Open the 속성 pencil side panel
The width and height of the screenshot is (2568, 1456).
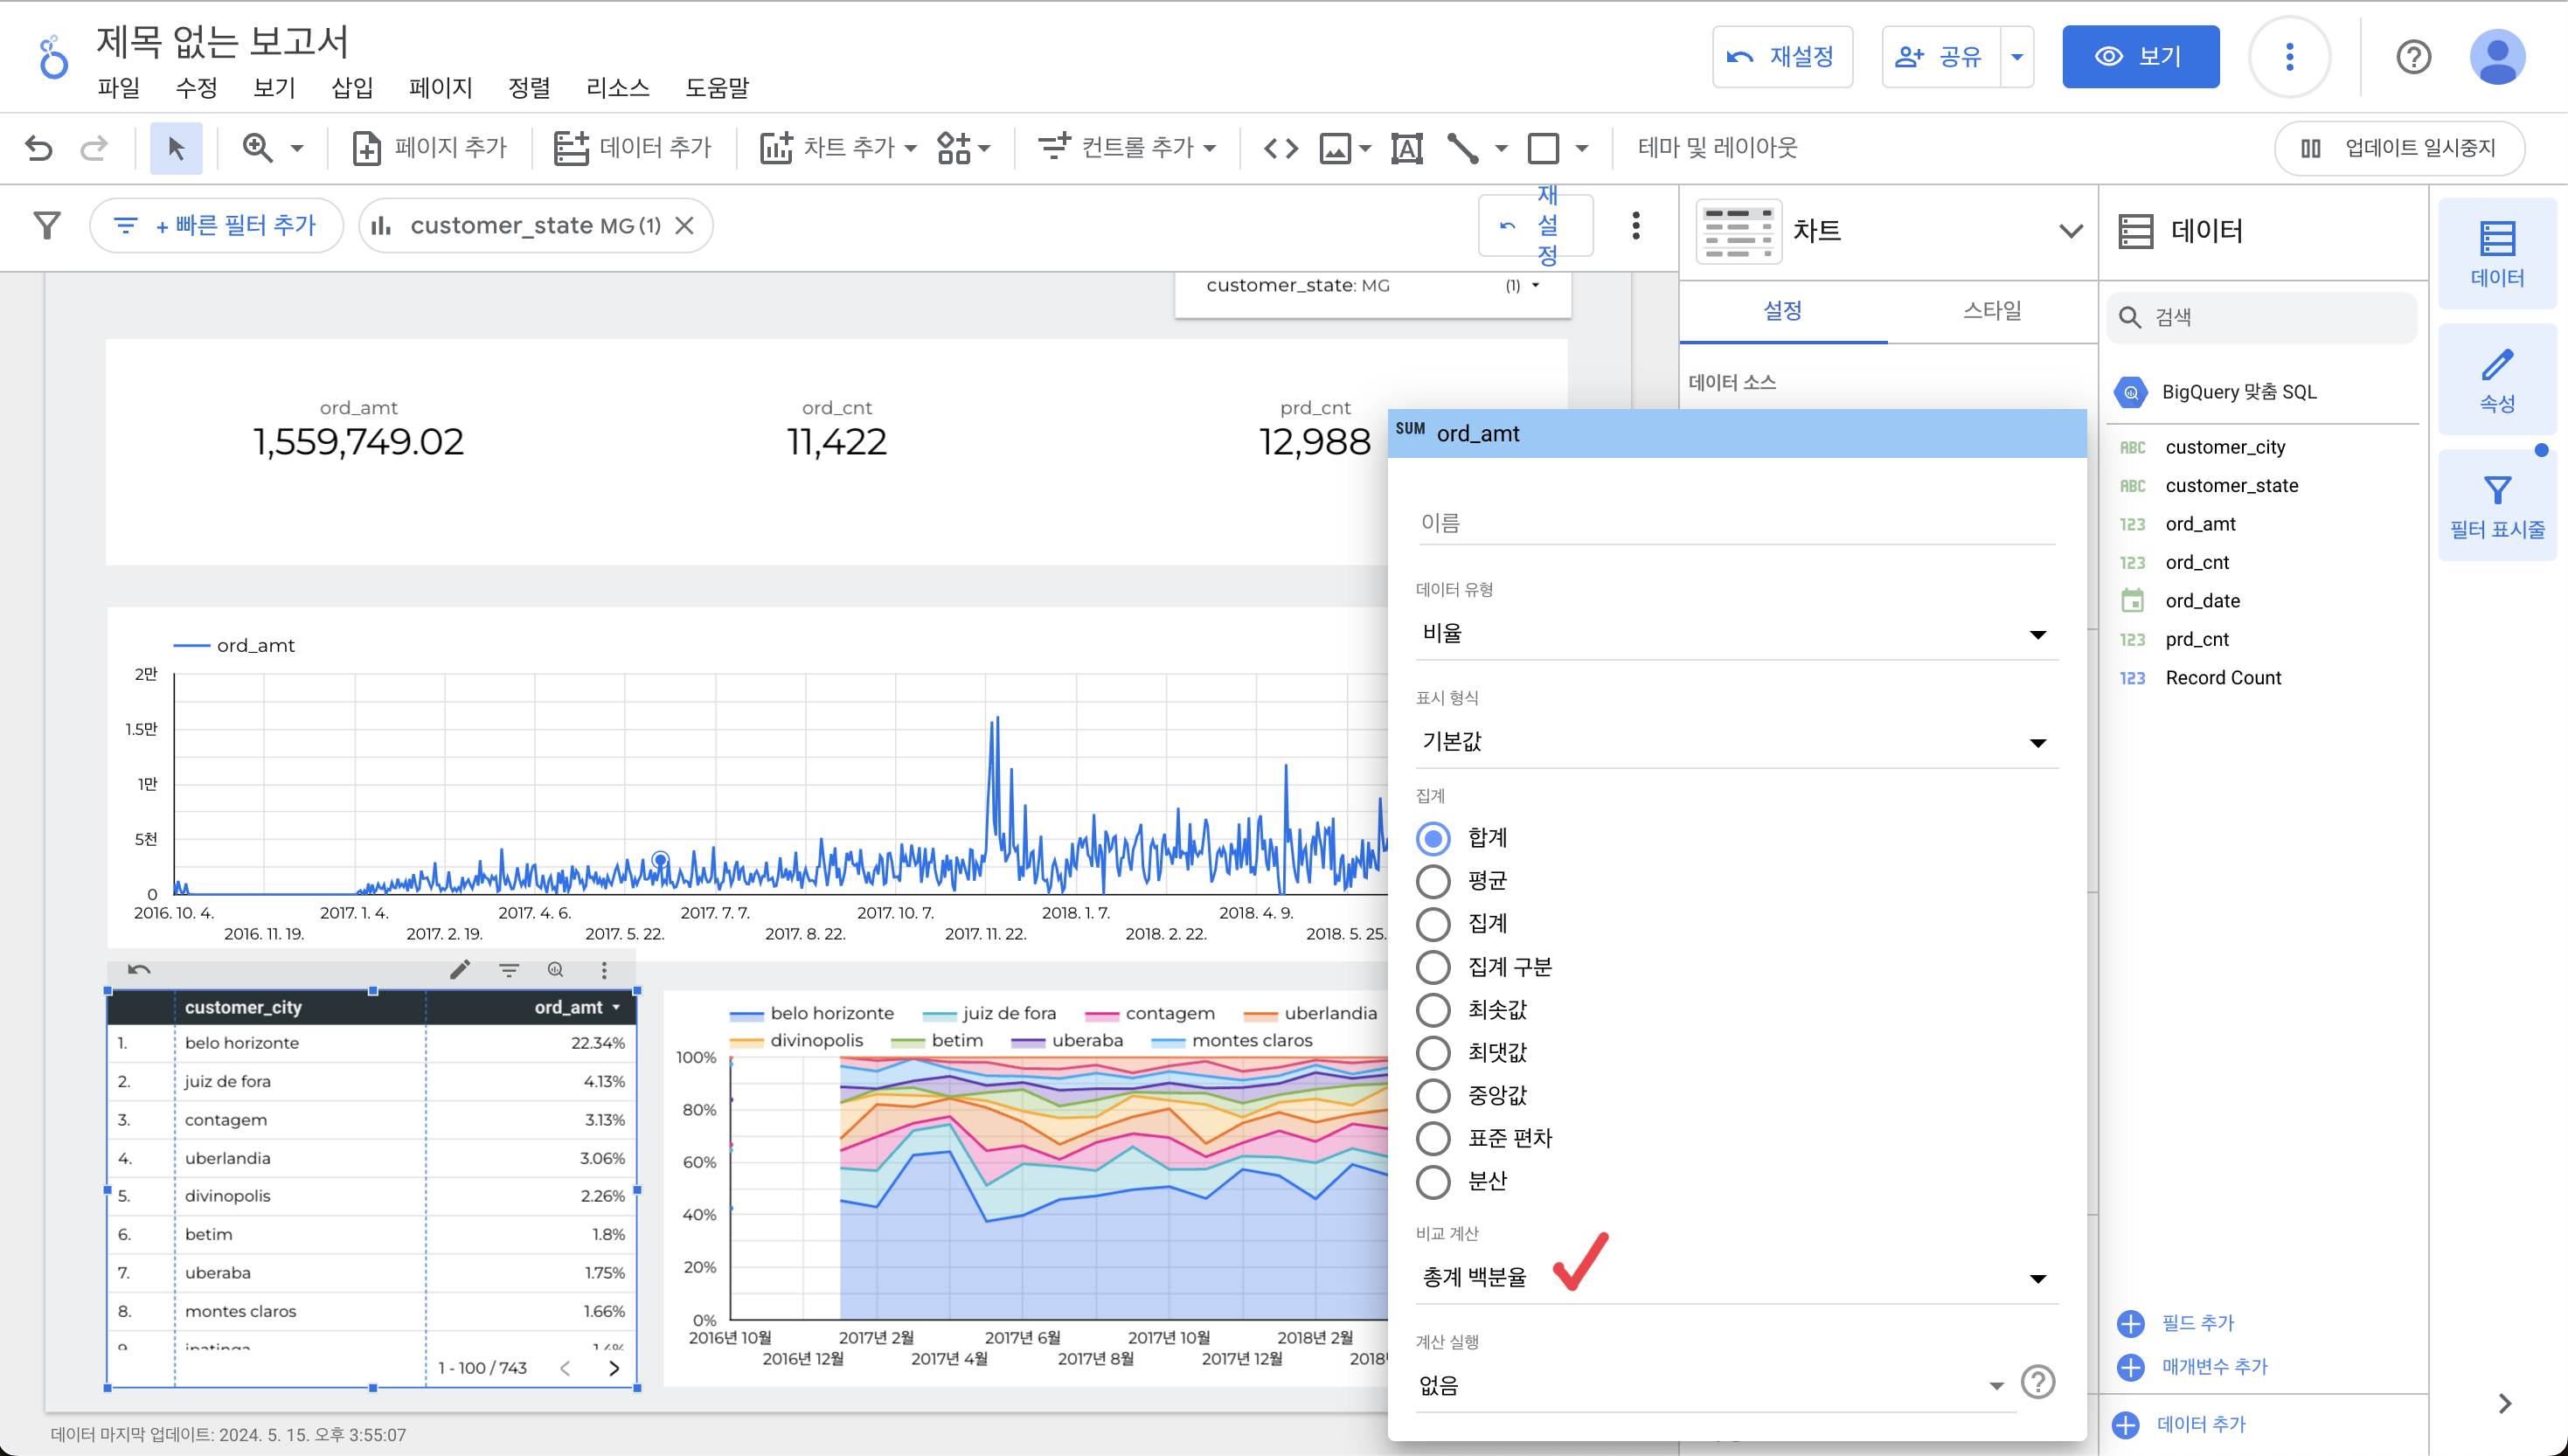coord(2496,379)
